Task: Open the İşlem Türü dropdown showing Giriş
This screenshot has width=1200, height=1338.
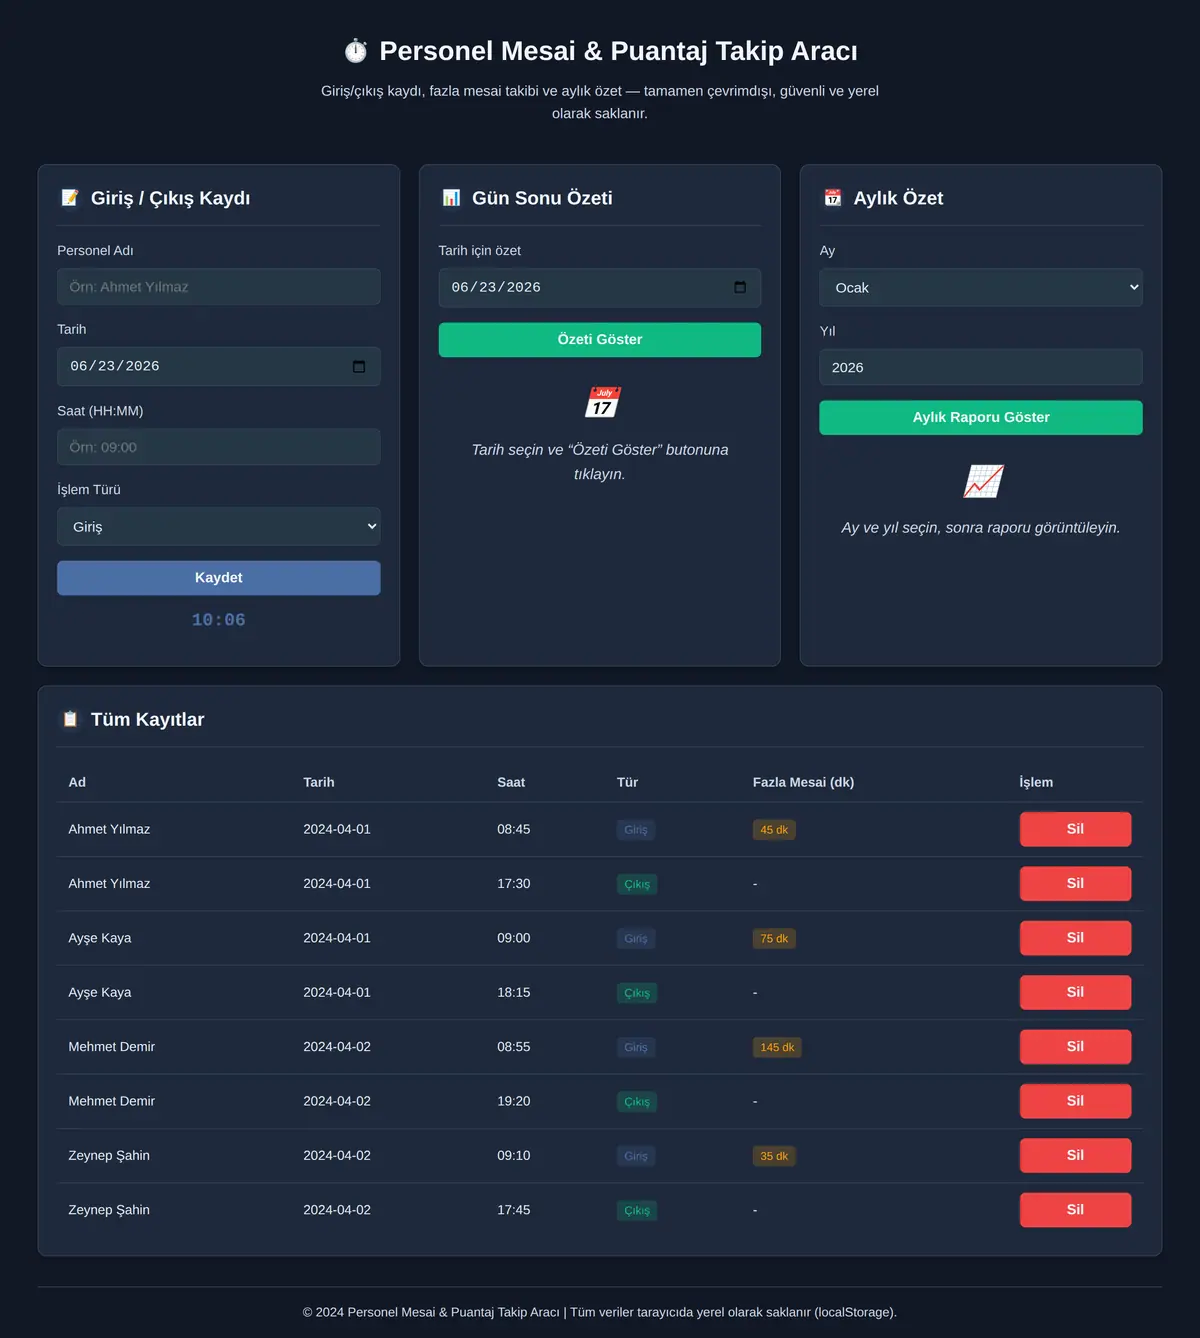Action: pyautogui.click(x=219, y=526)
